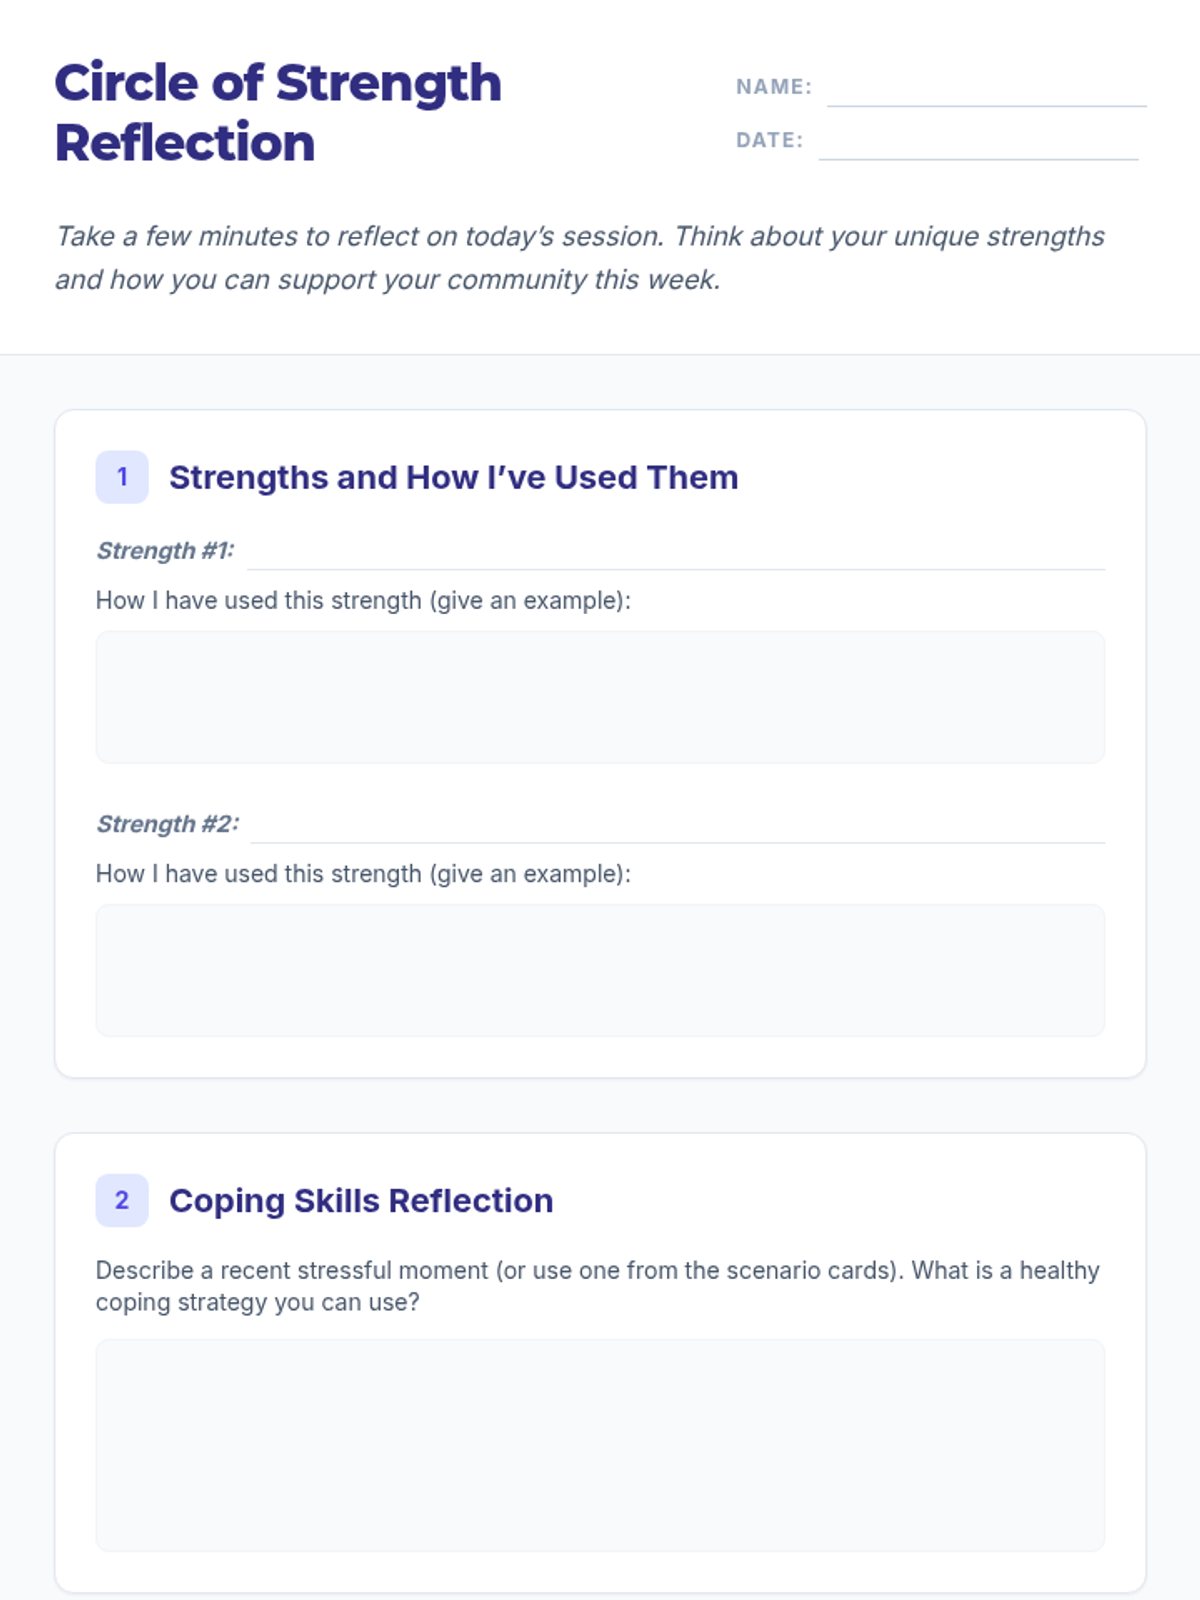Viewport: 1200px width, 1600px height.
Task: Click the Name input line
Action: point(986,90)
